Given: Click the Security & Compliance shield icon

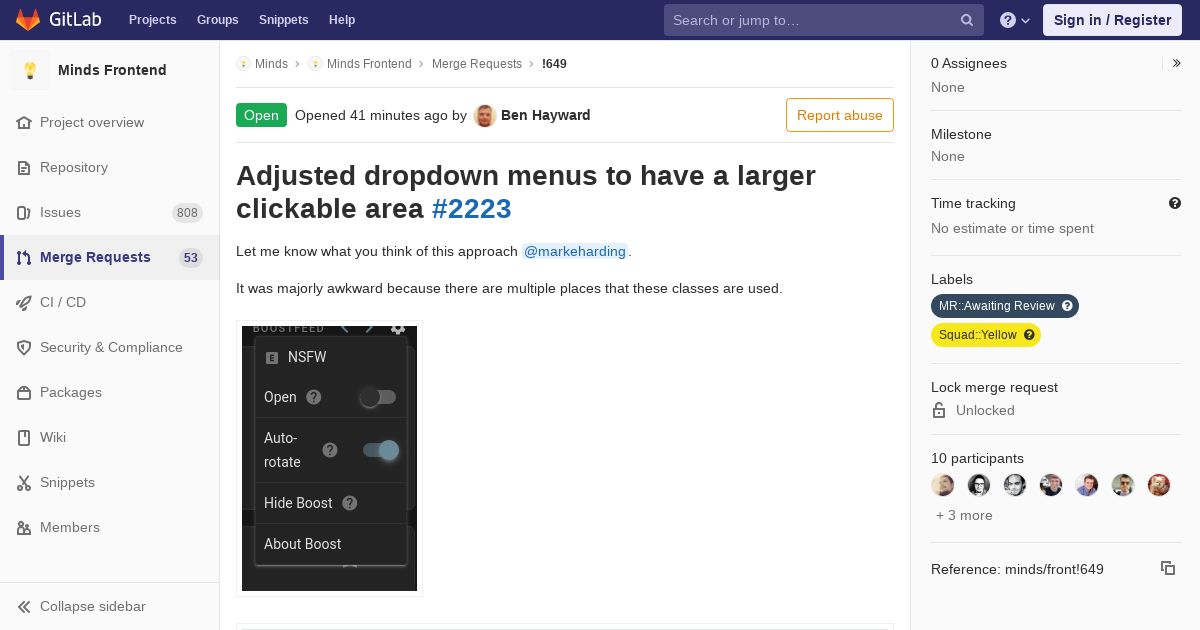Looking at the screenshot, I should click(x=24, y=347).
